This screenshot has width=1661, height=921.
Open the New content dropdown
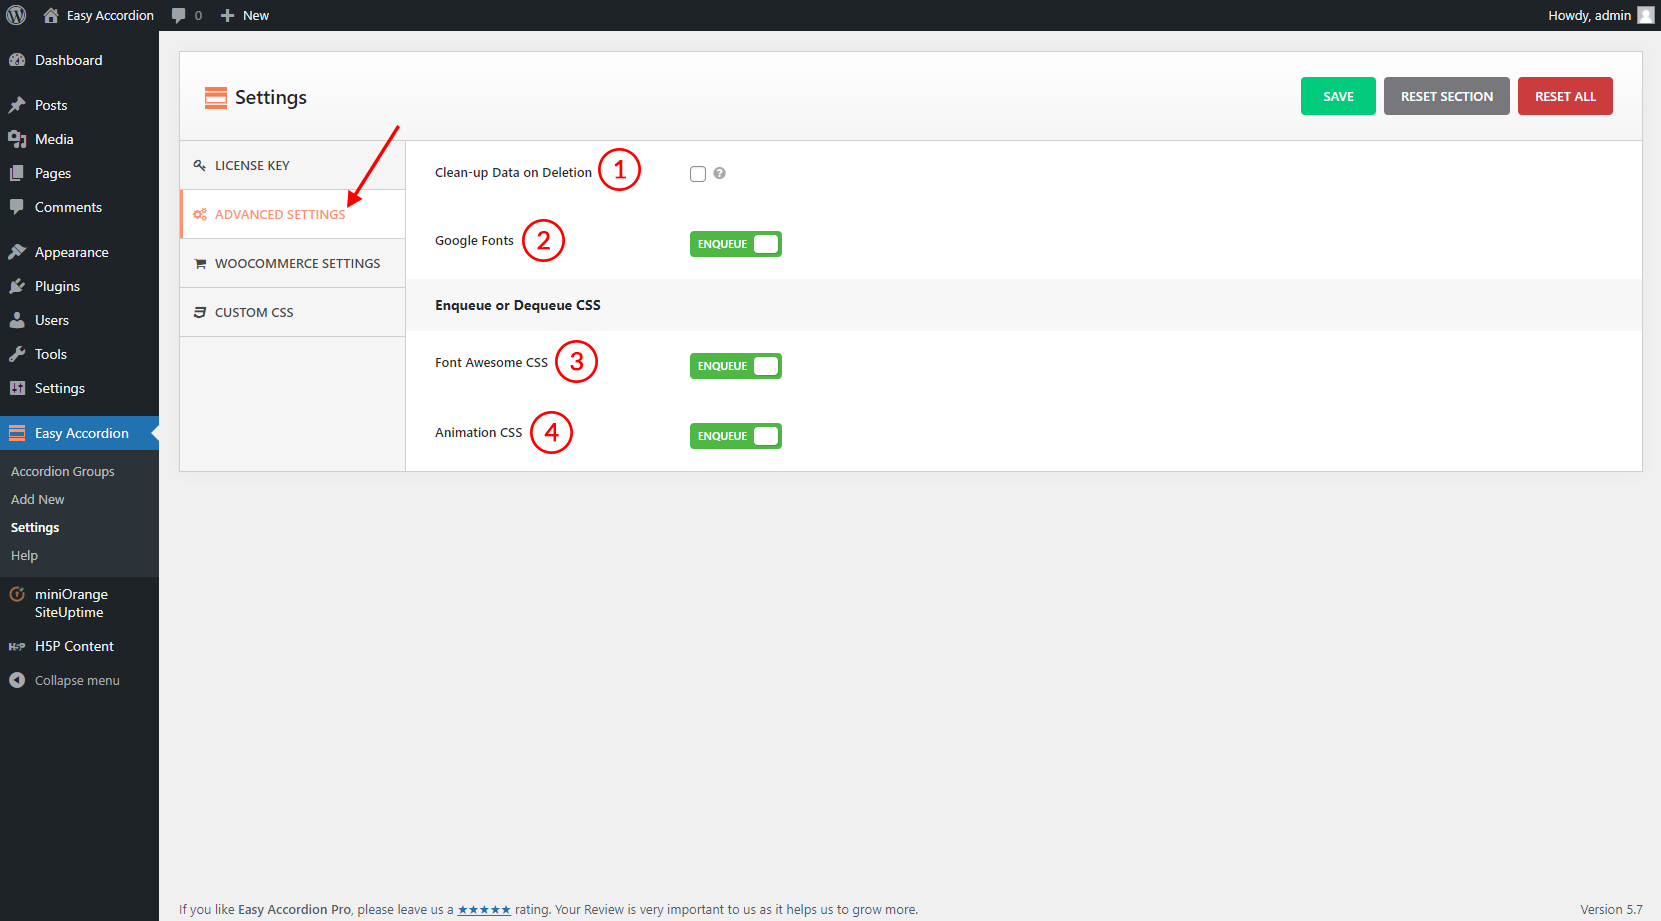[245, 15]
